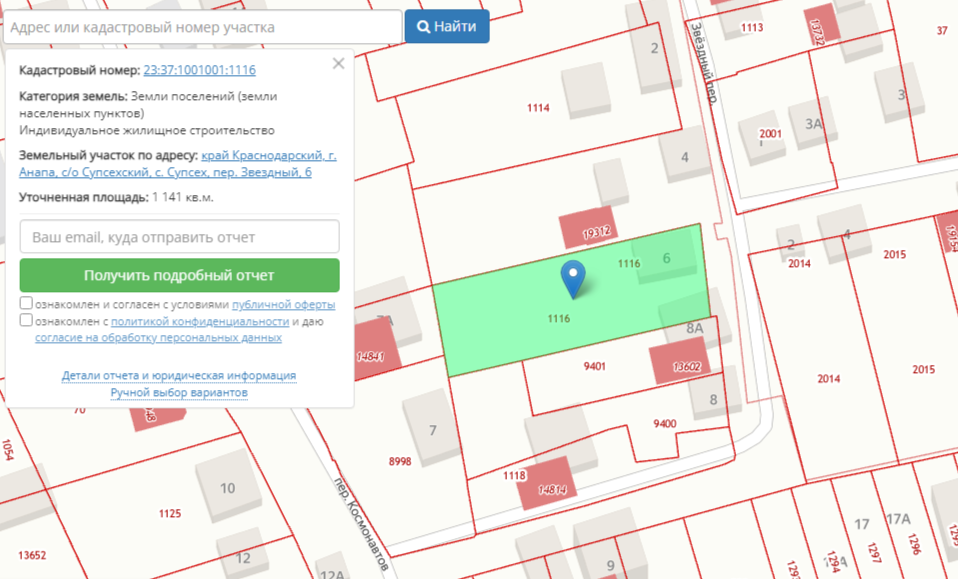
Task: Click the Найти search button
Action: pyautogui.click(x=447, y=27)
